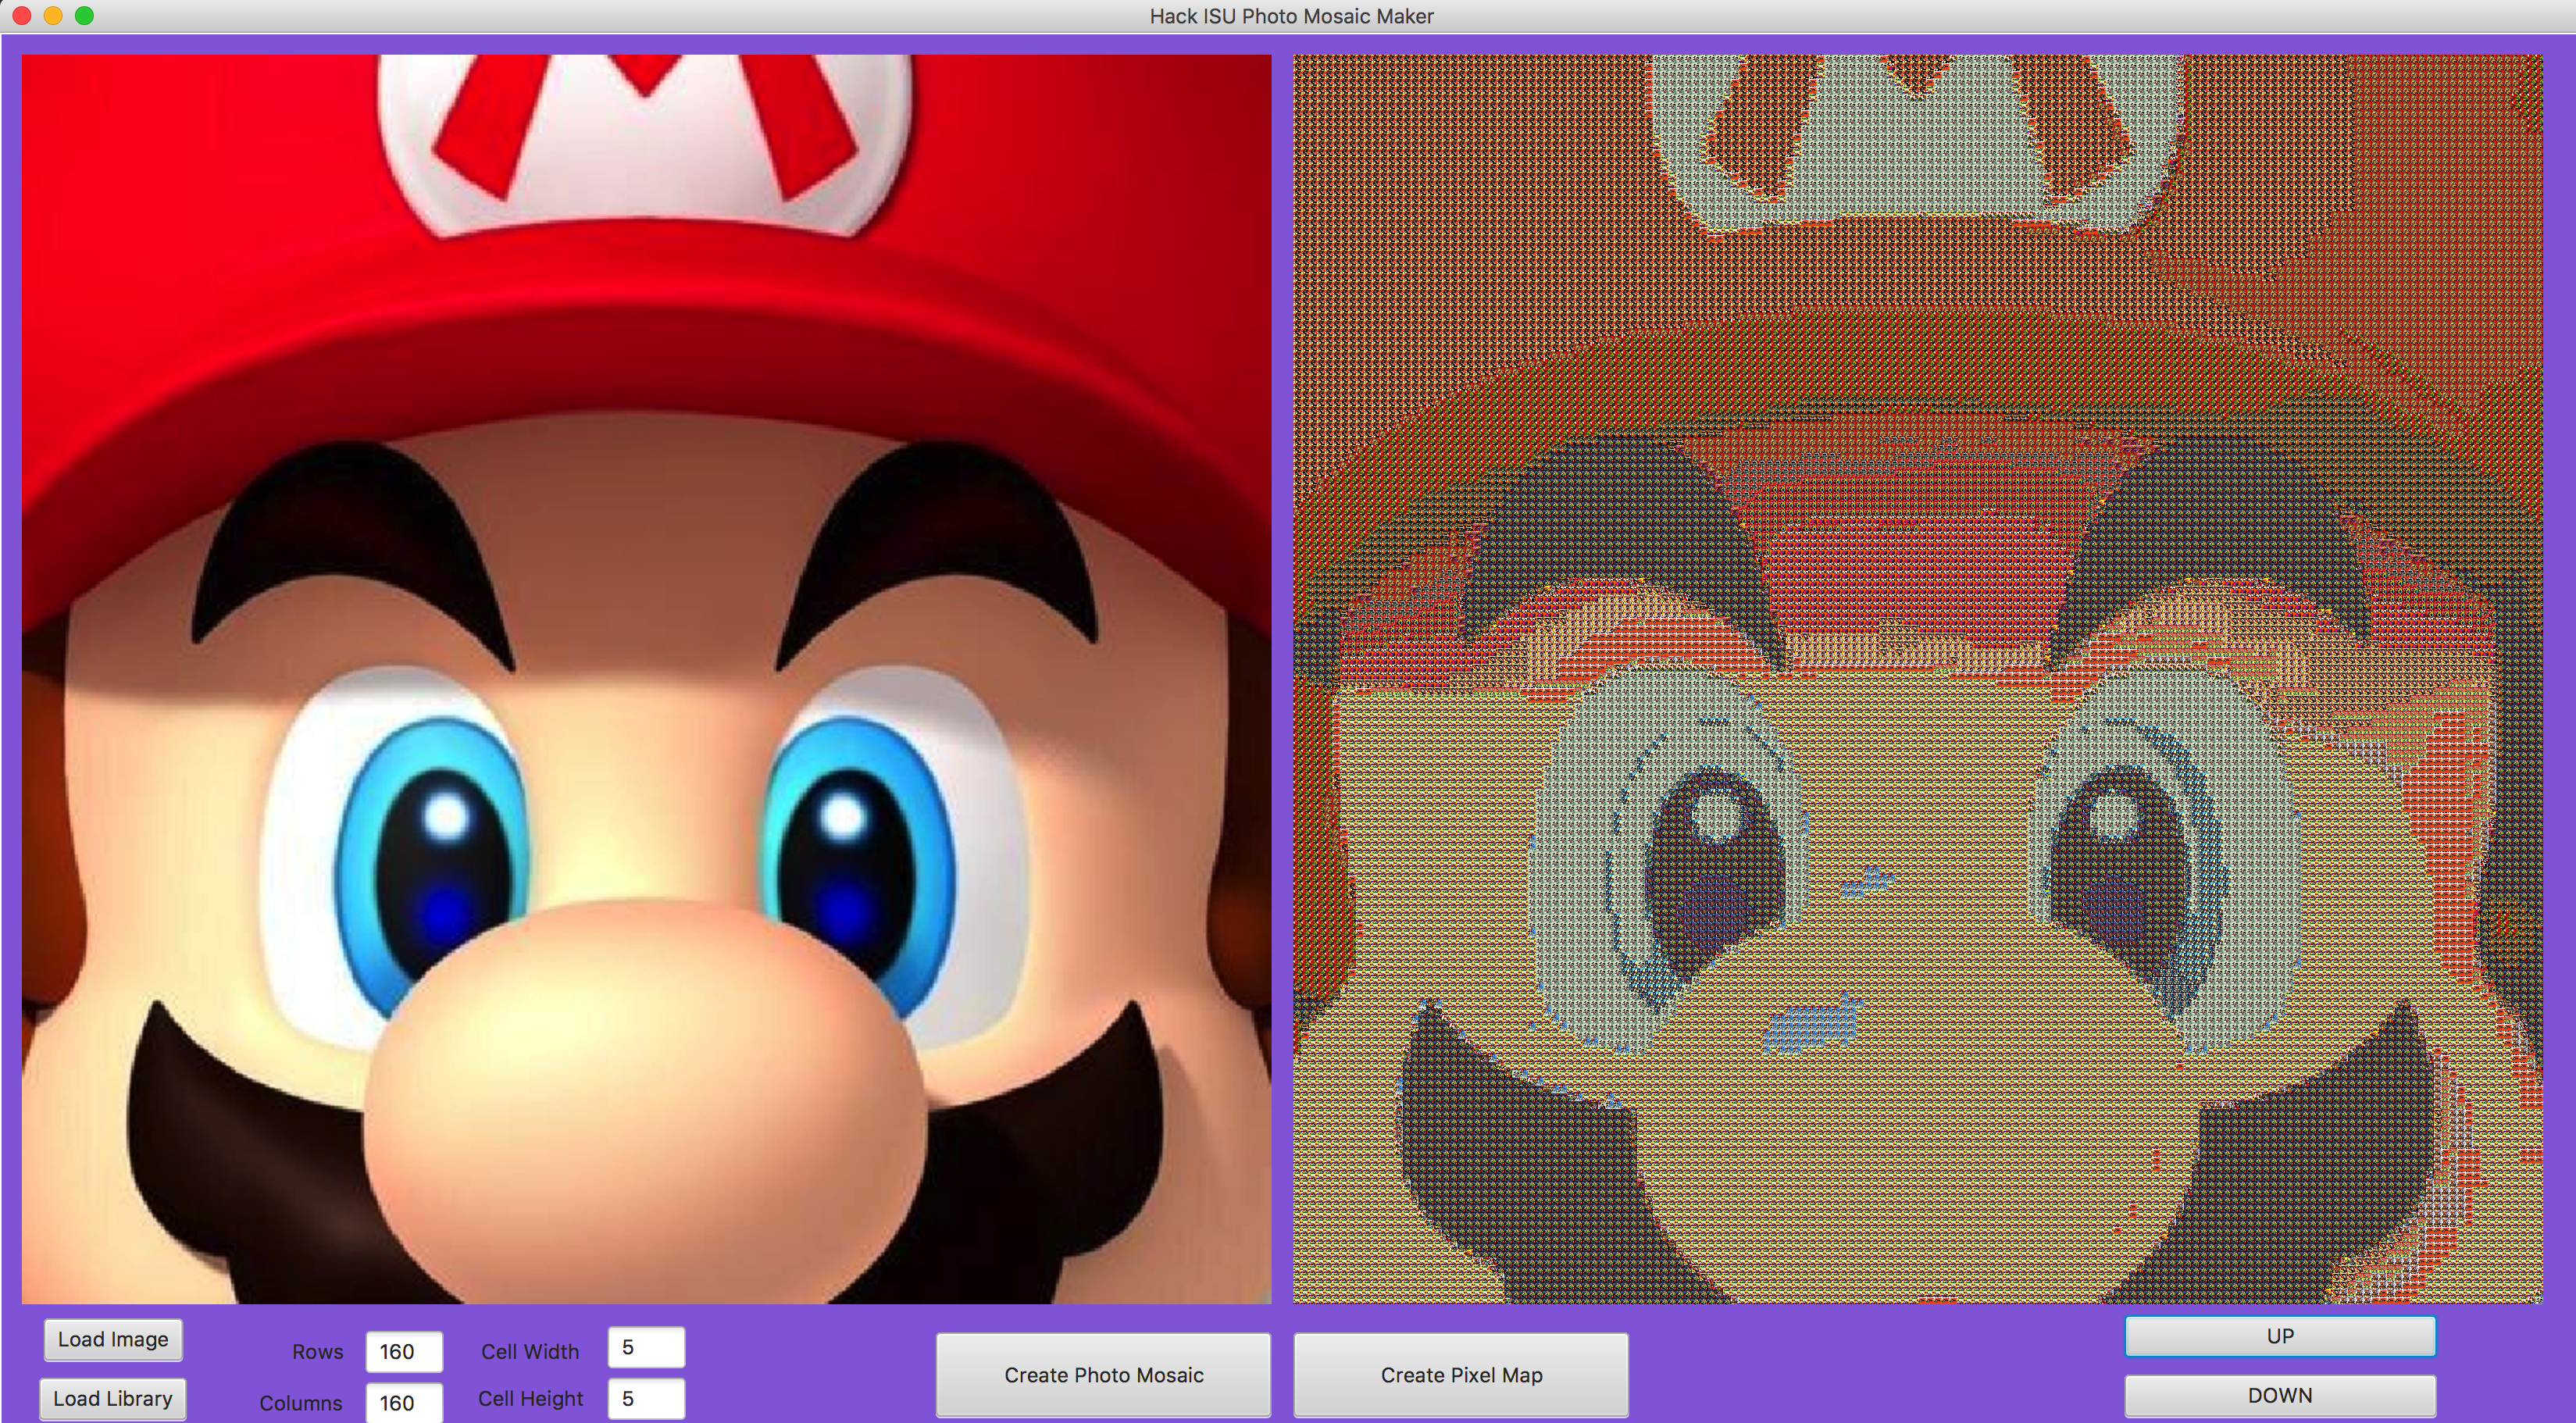Image resolution: width=2576 pixels, height=1423 pixels.
Task: Click into the Columns input field
Action: click(x=404, y=1402)
